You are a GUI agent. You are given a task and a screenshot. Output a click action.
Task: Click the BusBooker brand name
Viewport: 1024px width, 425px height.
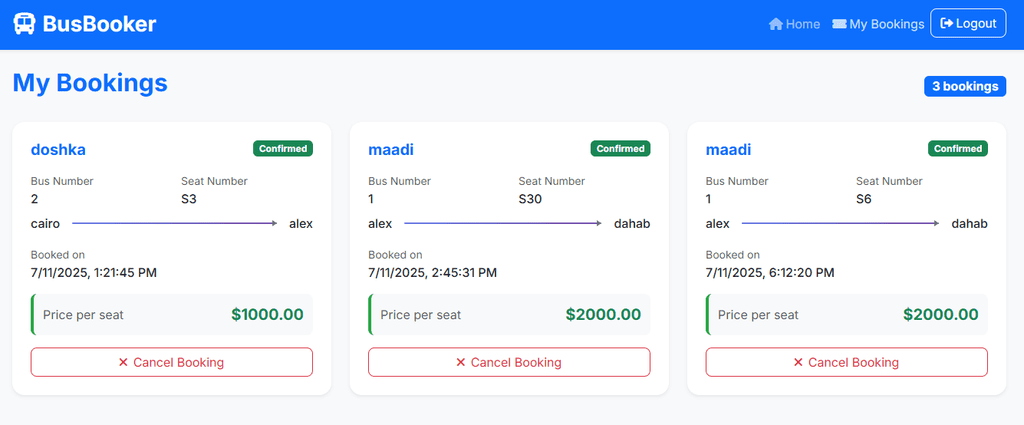pyautogui.click(x=99, y=24)
